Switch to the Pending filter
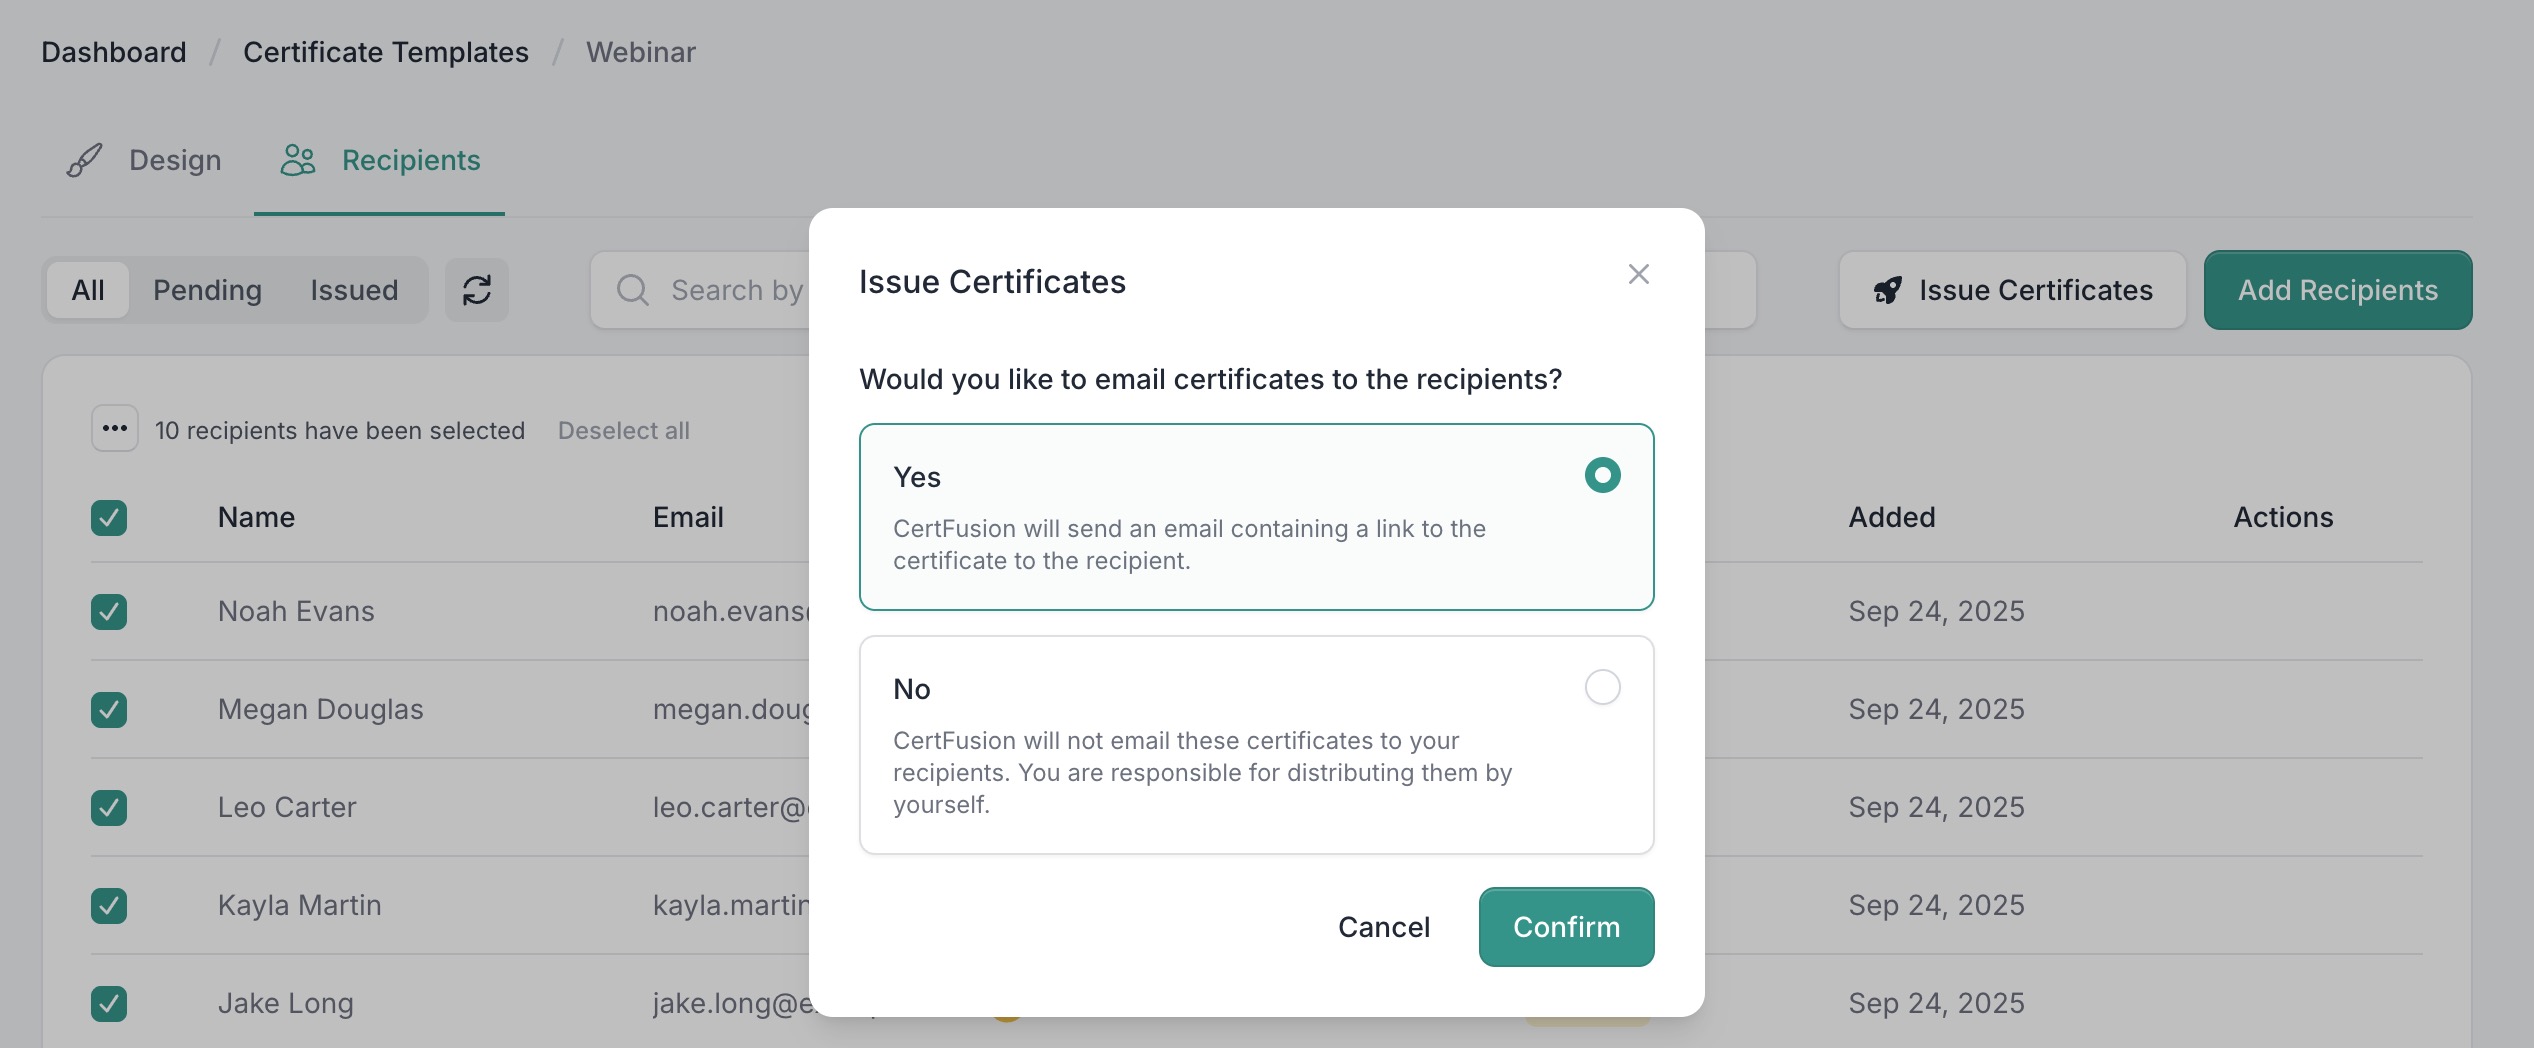The image size is (2534, 1048). pos(207,290)
